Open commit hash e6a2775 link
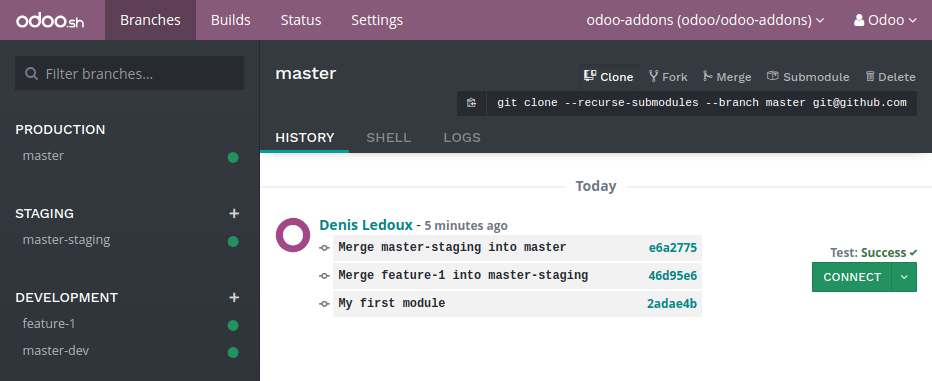Image resolution: width=932 pixels, height=381 pixels. [673, 248]
